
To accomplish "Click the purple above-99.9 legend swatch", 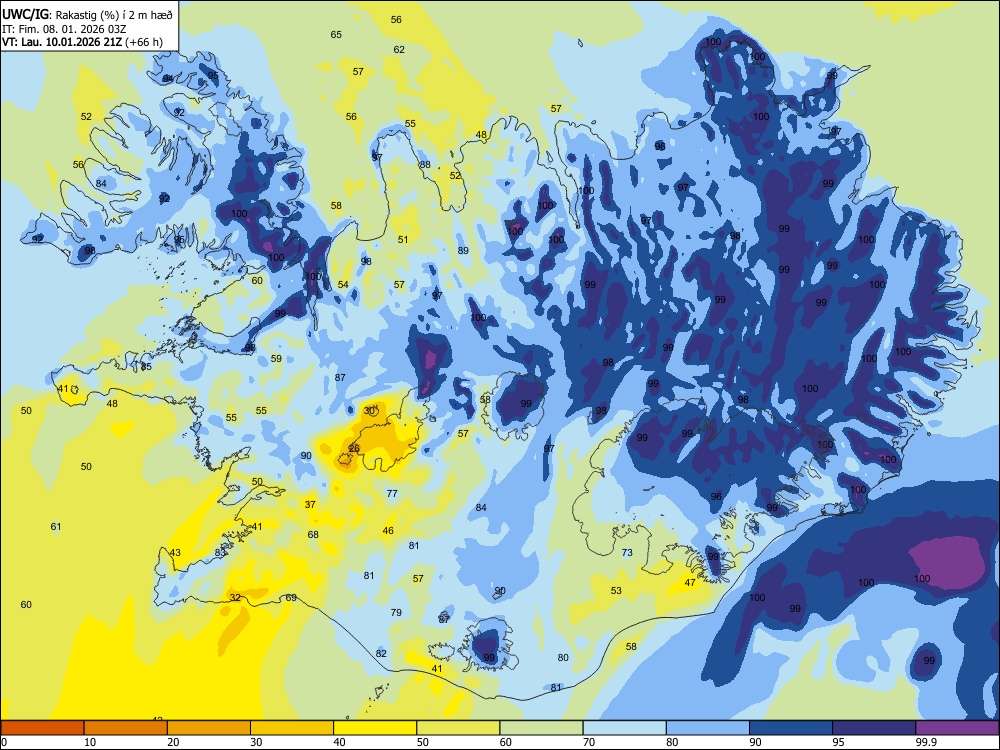I will pyautogui.click(x=957, y=728).
